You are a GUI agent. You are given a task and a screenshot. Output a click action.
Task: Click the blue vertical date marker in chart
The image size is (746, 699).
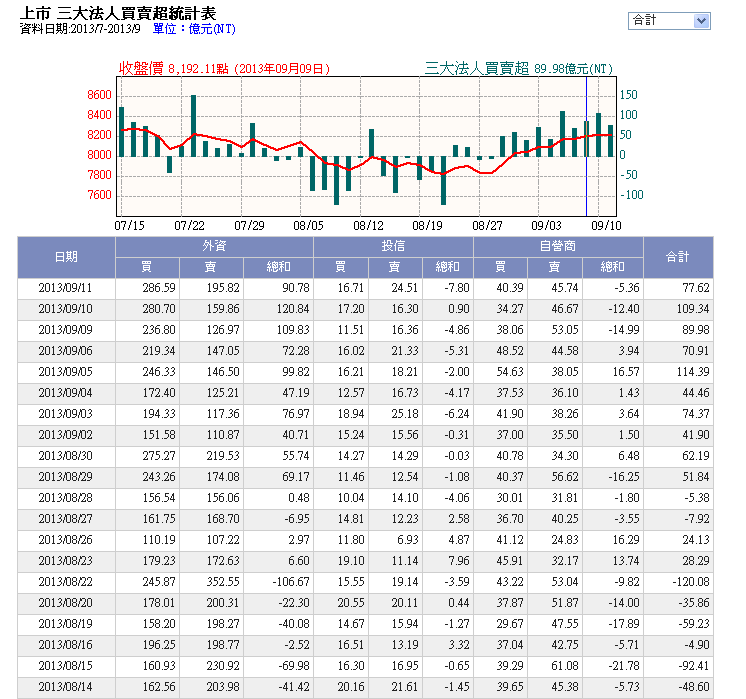coord(586,146)
